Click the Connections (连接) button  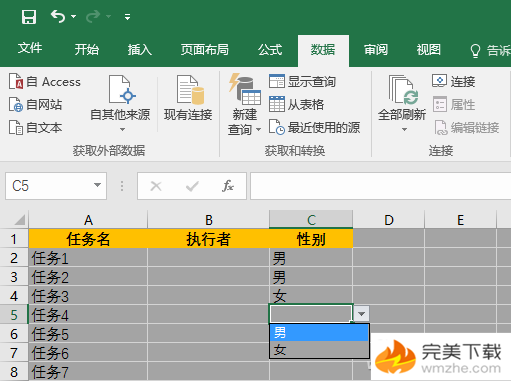[x=454, y=81]
